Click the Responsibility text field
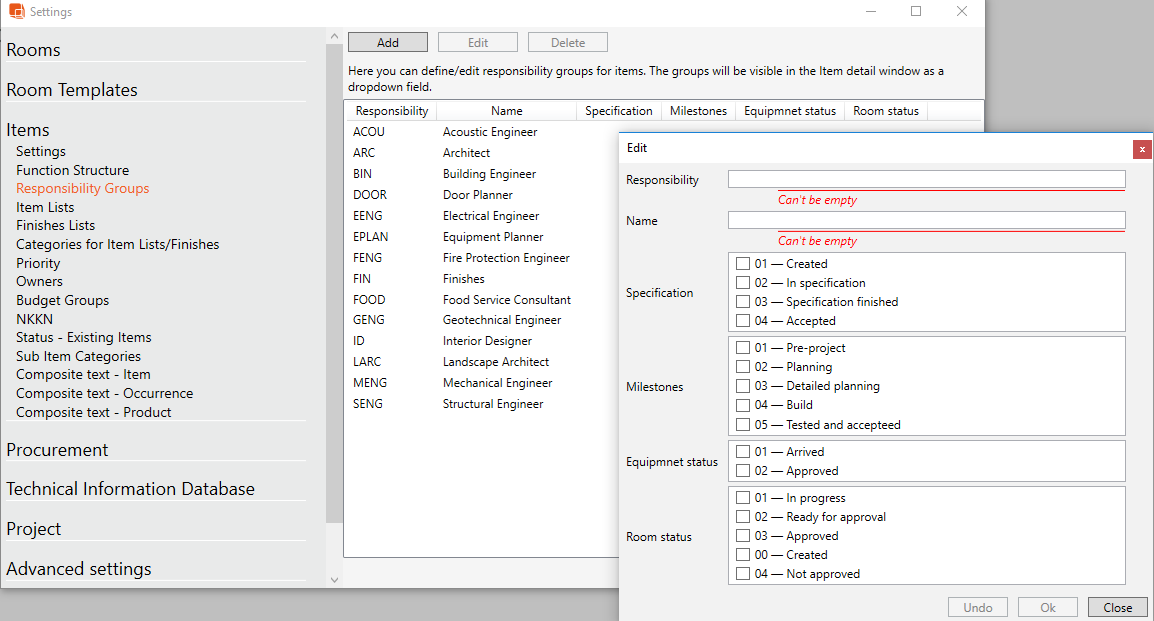The width and height of the screenshot is (1154, 621). click(x=926, y=179)
